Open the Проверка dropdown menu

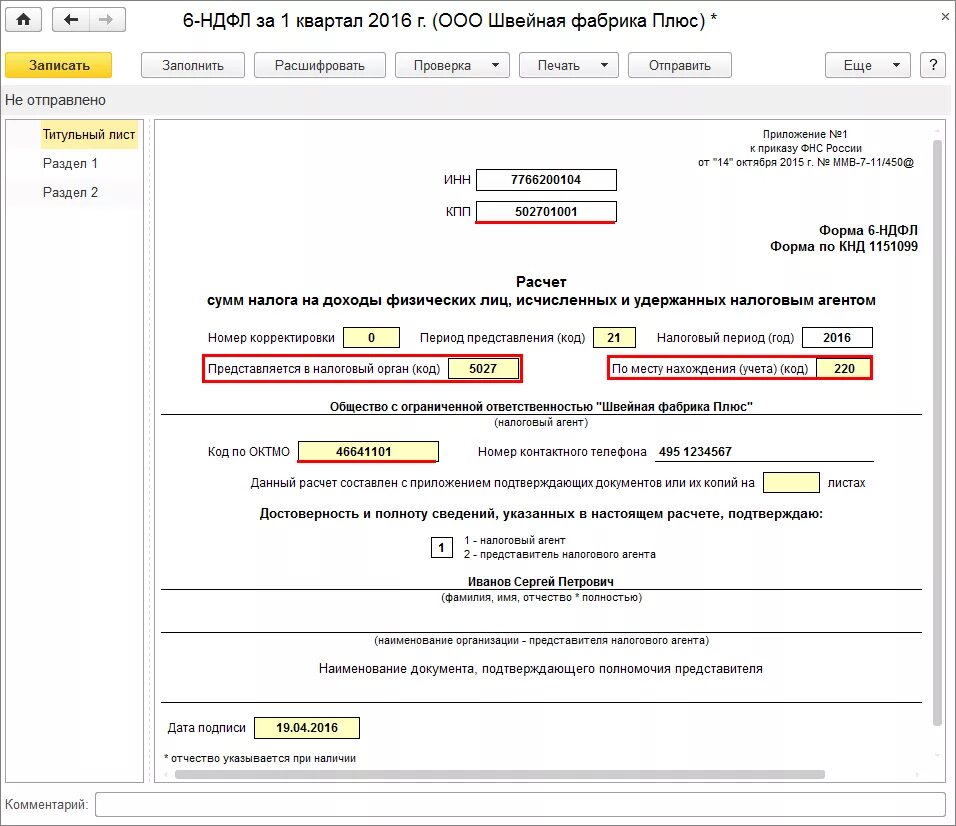point(452,65)
